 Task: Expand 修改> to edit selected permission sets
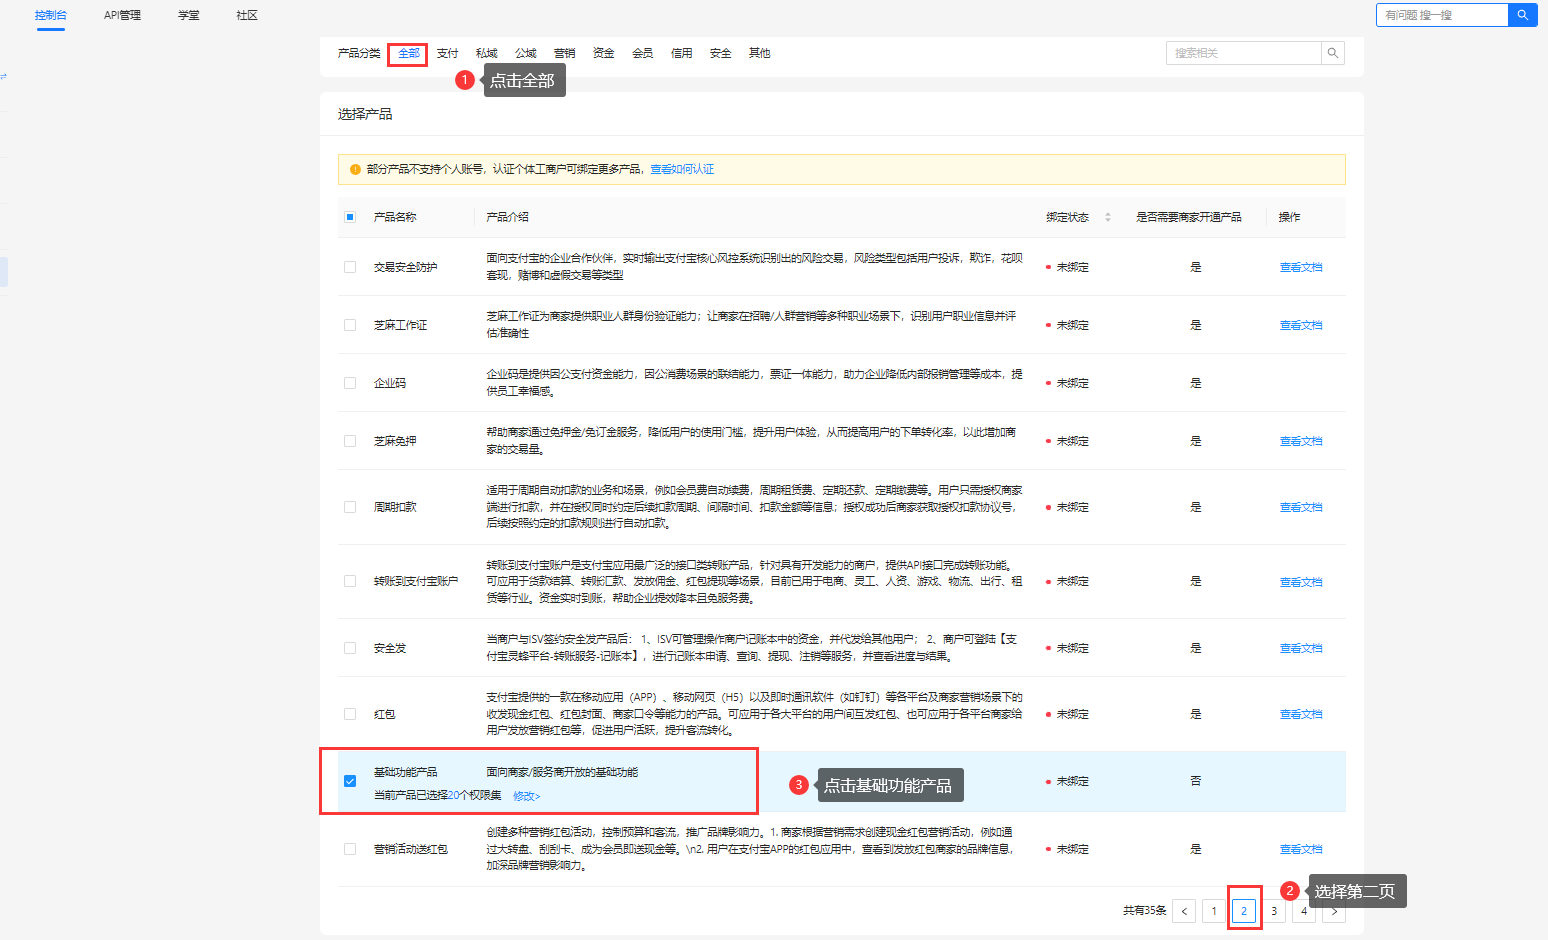click(526, 796)
